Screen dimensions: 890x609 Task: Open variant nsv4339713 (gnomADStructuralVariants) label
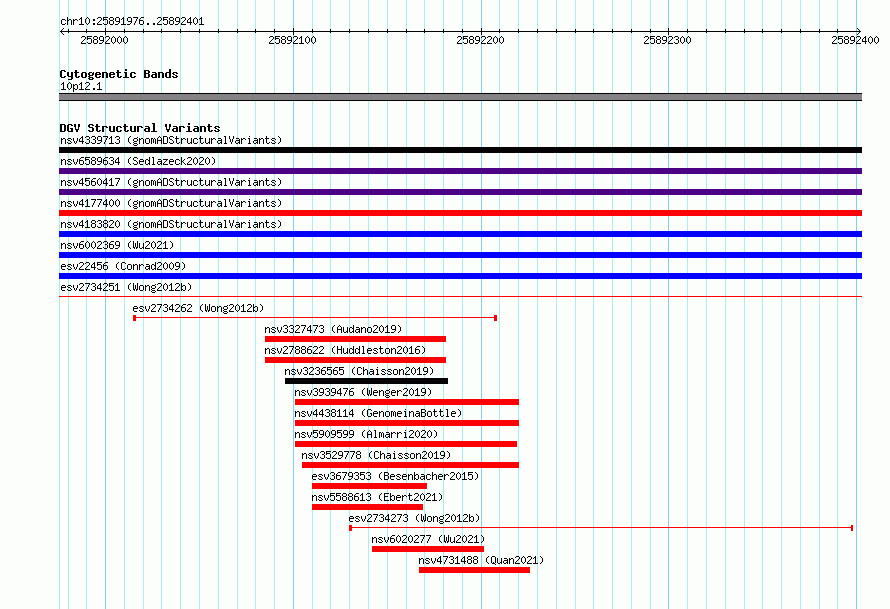tap(171, 140)
